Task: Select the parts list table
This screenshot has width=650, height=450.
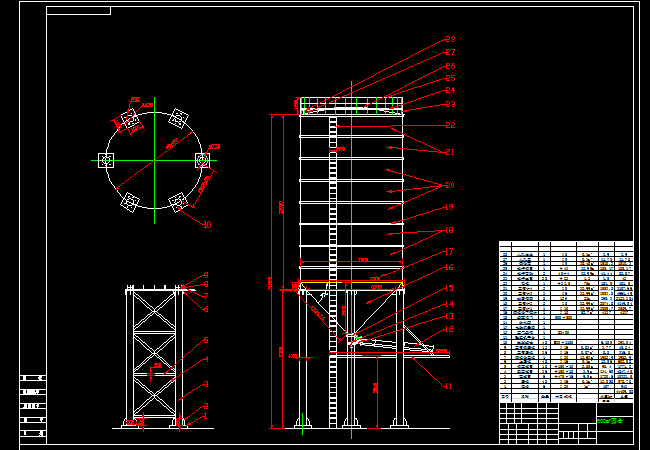Action: 566,320
